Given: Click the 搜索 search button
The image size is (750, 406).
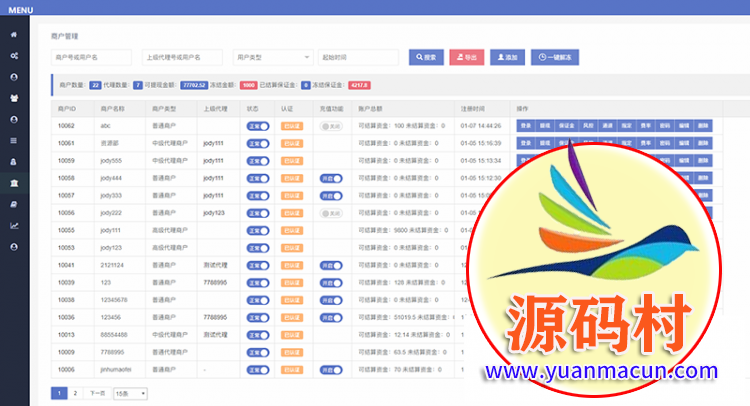Looking at the screenshot, I should (426, 57).
